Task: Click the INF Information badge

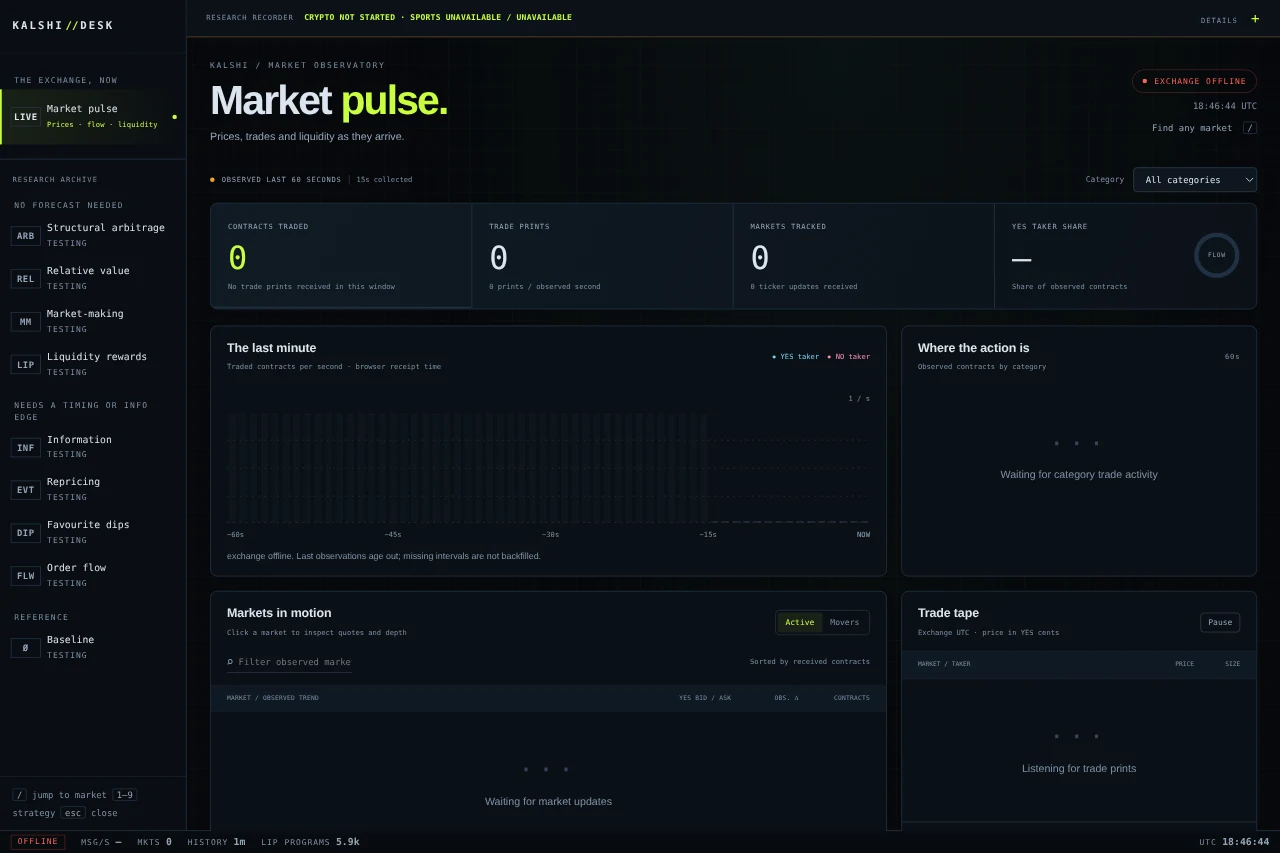Action: click(26, 448)
